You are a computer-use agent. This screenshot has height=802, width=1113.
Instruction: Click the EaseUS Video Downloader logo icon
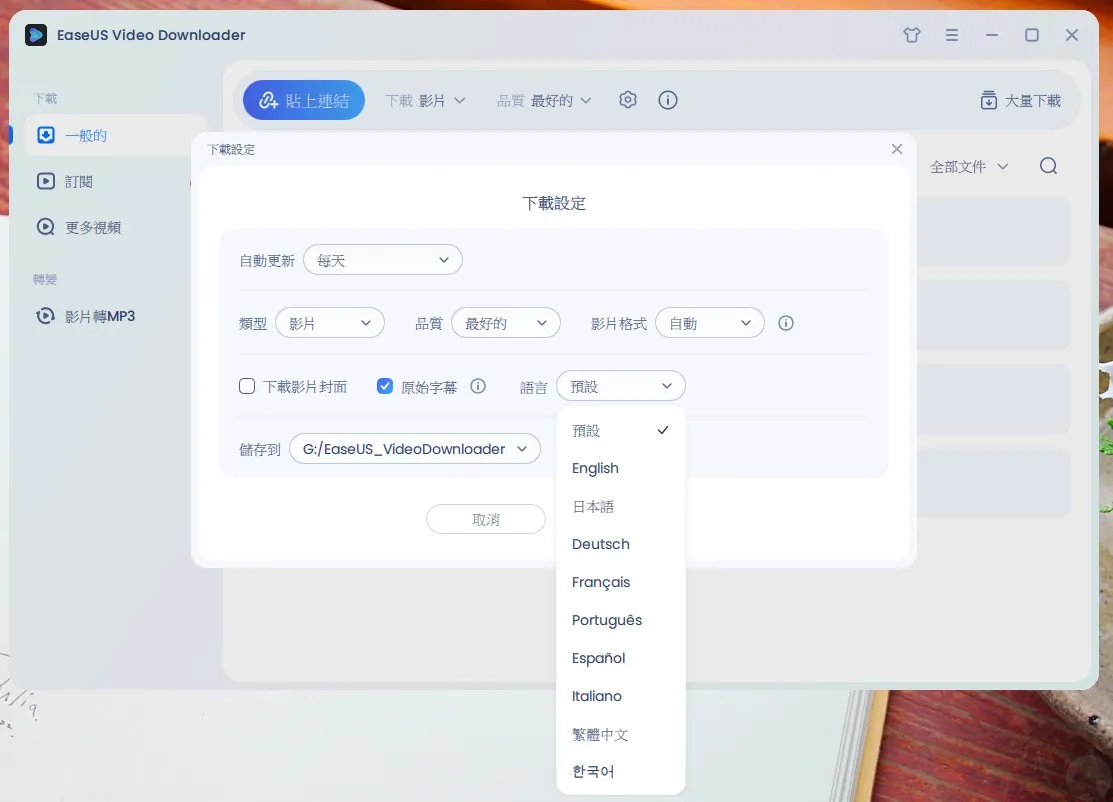point(35,35)
